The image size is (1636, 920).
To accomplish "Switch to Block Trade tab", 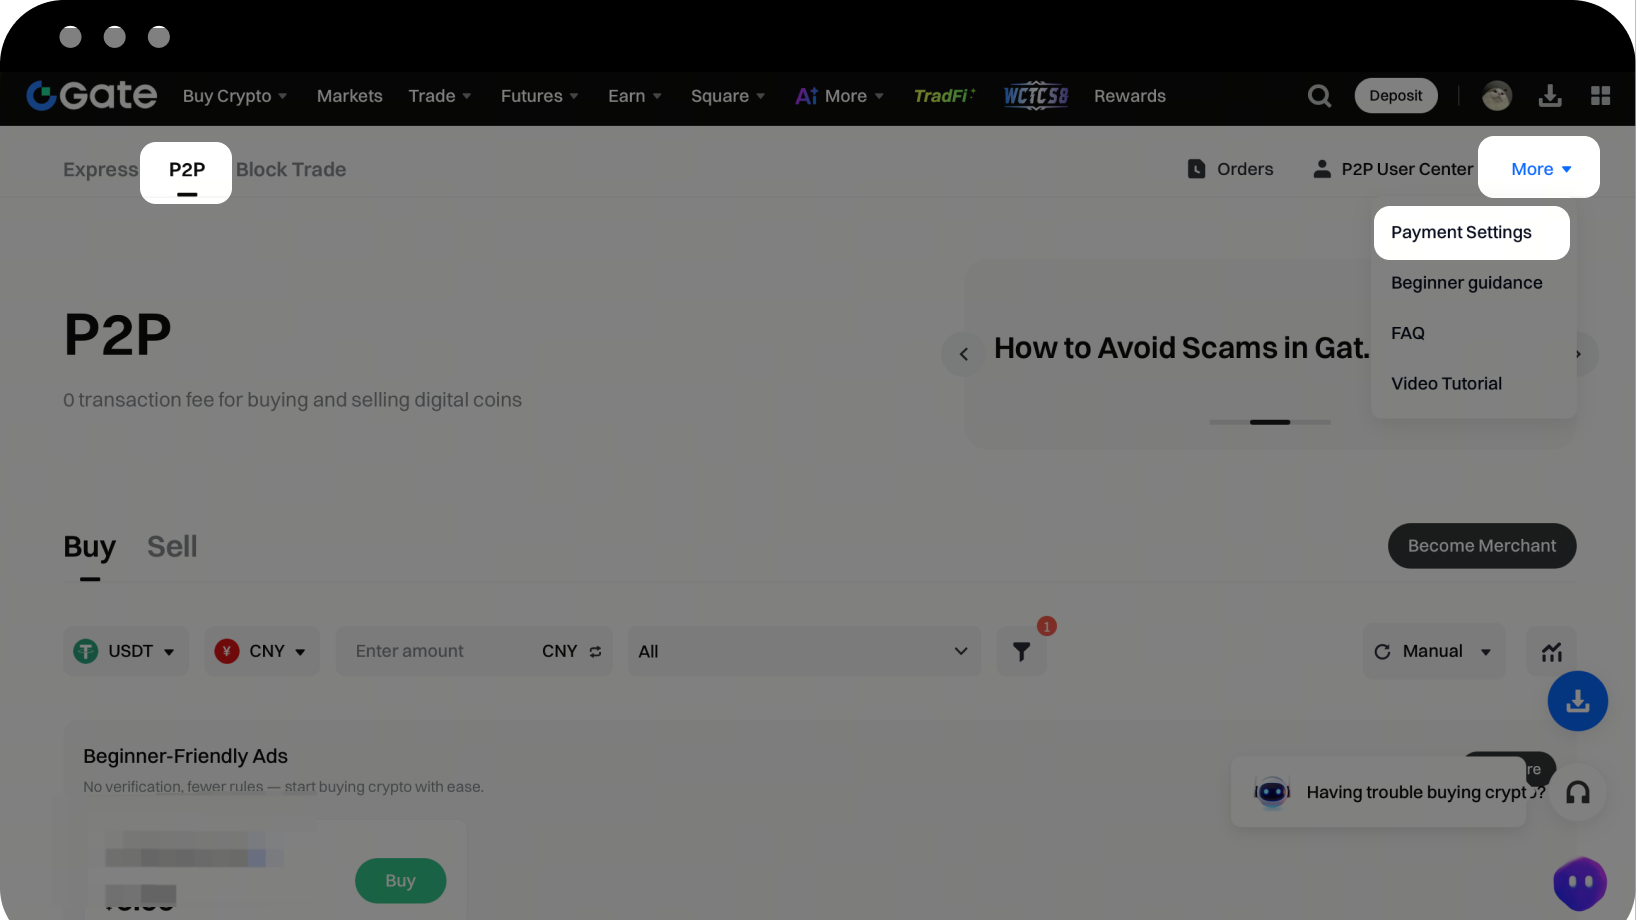I will coord(291,170).
